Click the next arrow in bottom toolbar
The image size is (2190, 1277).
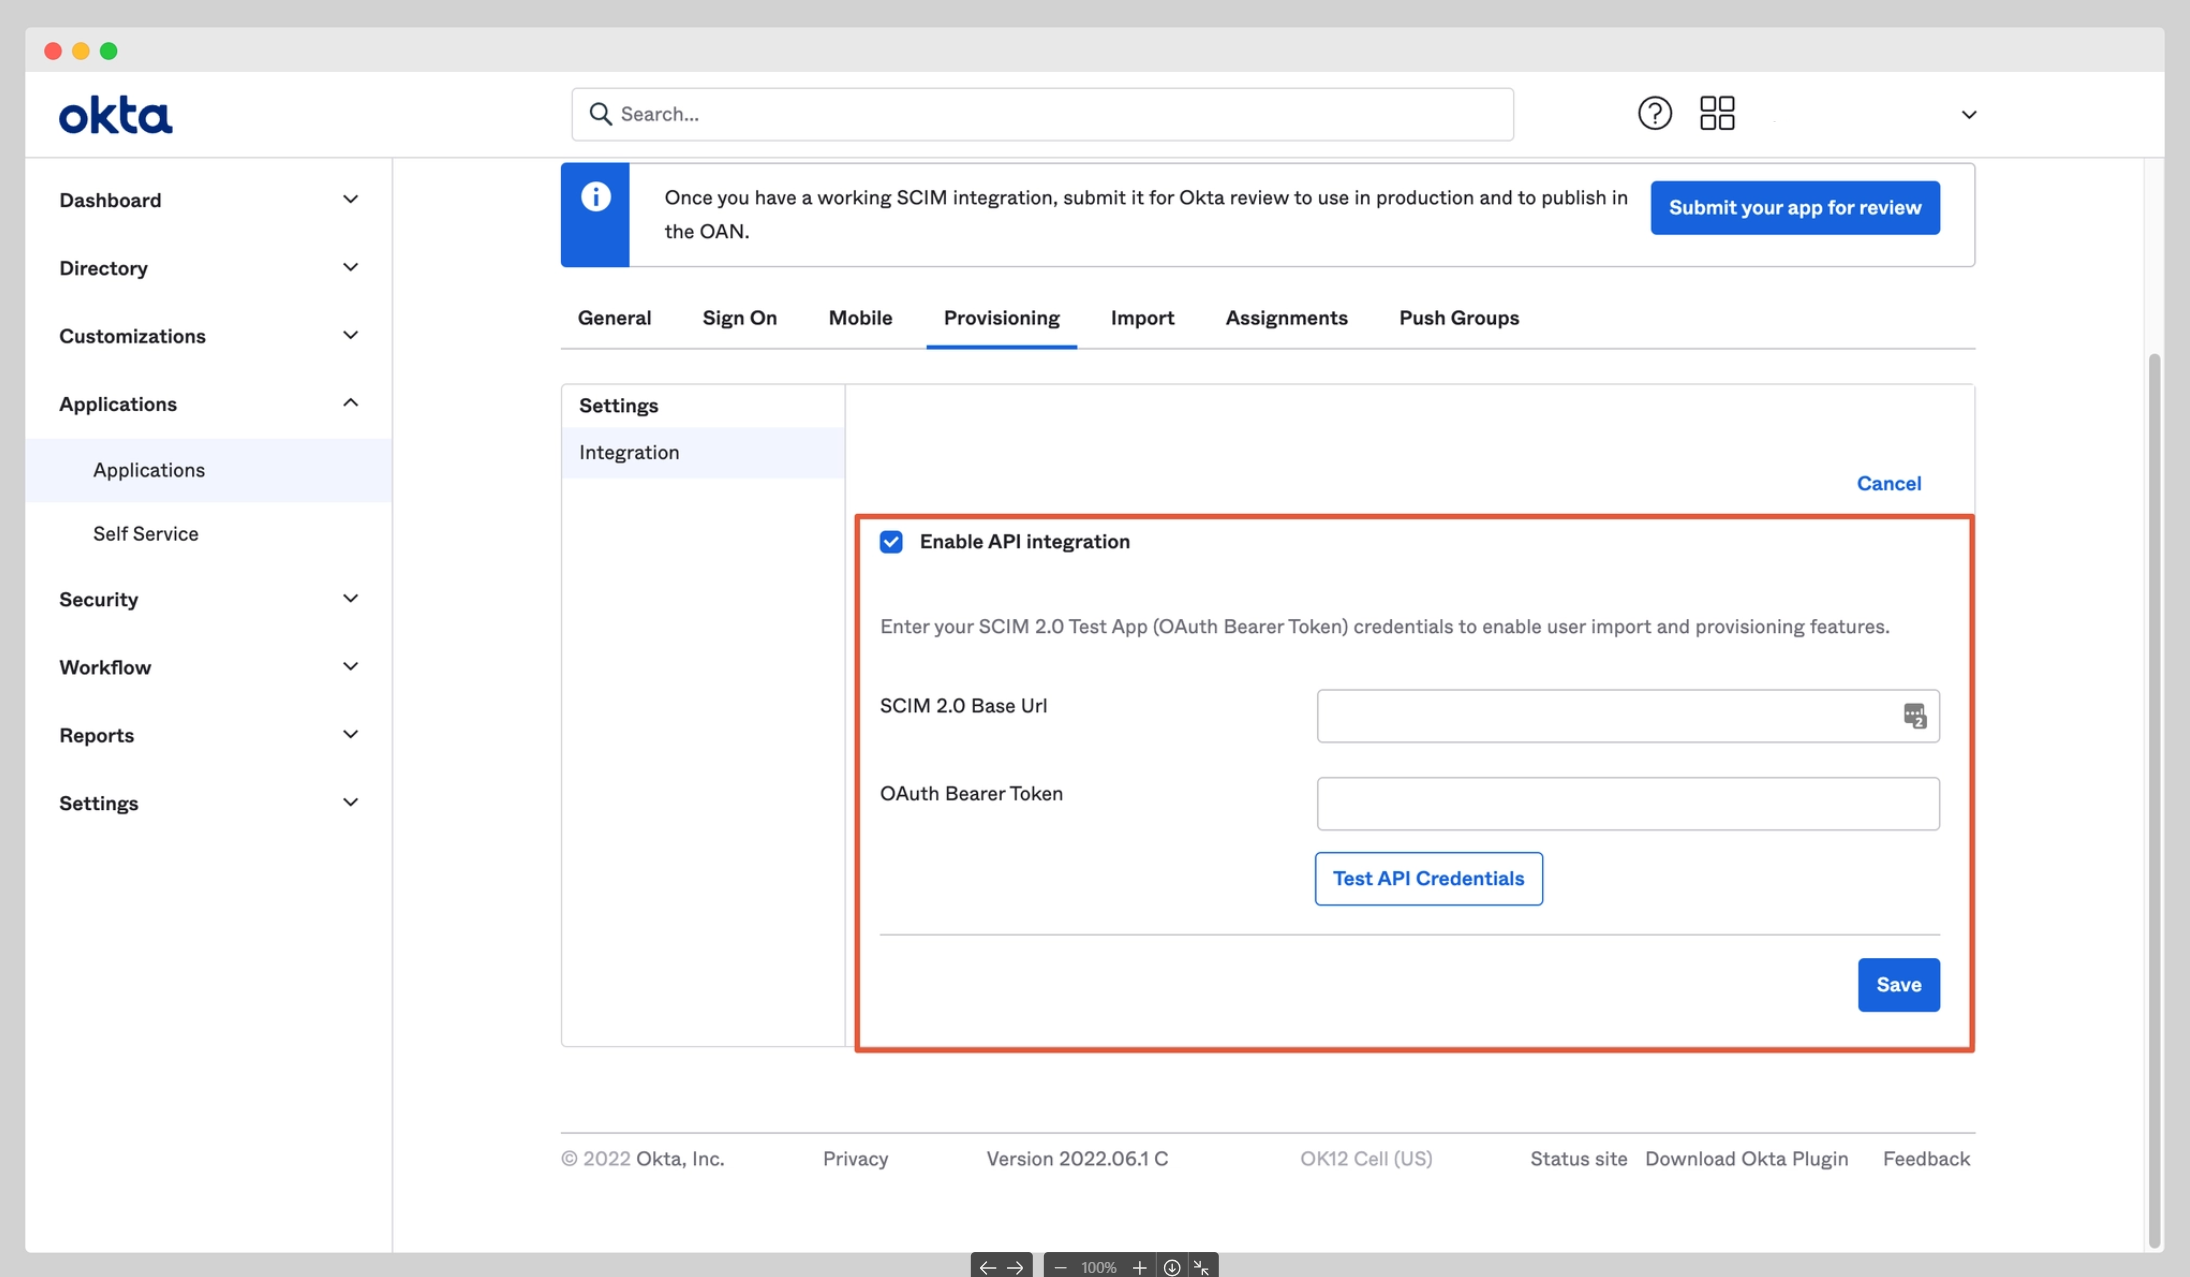[1015, 1267]
